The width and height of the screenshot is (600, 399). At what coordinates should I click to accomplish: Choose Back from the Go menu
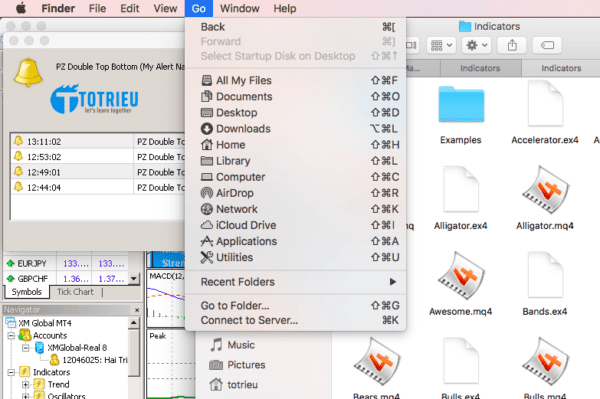pos(295,27)
